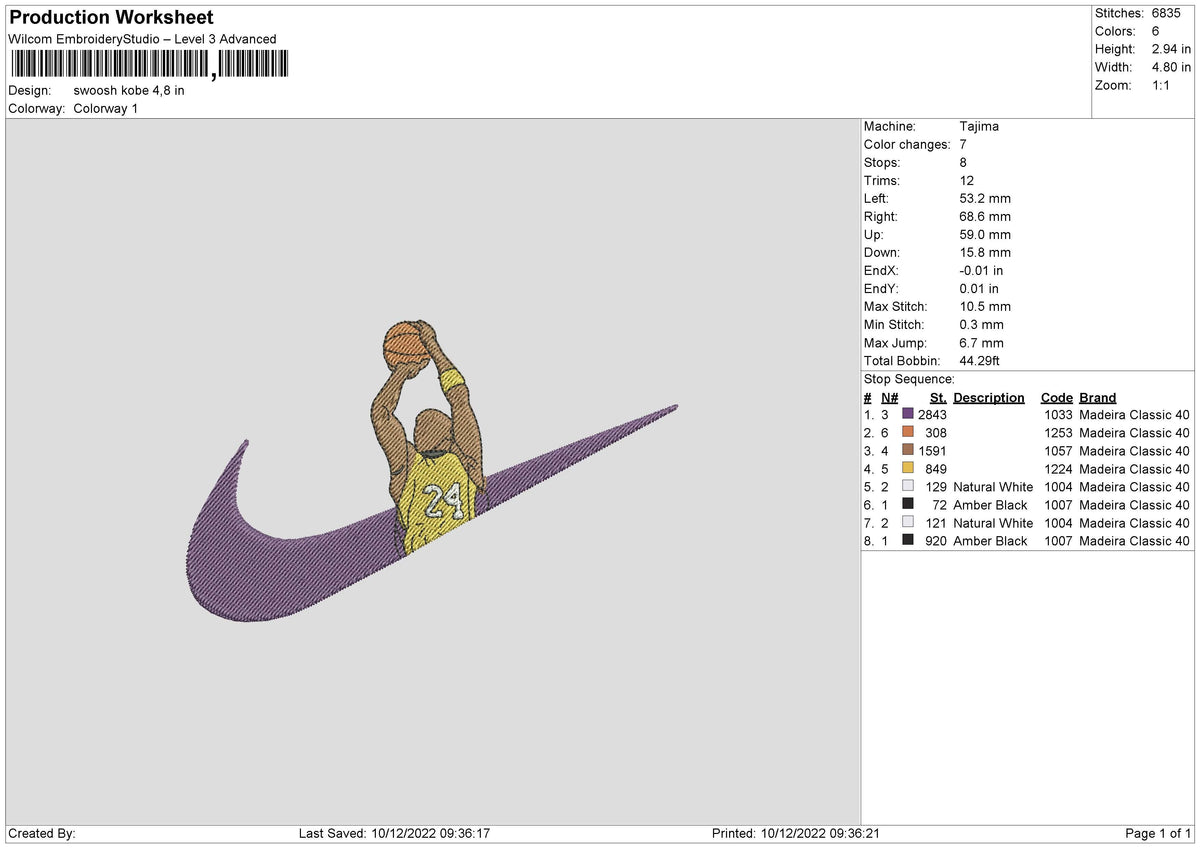Click the purple thread swatch in stop 1
The width and height of the screenshot is (1200, 848).
click(908, 414)
